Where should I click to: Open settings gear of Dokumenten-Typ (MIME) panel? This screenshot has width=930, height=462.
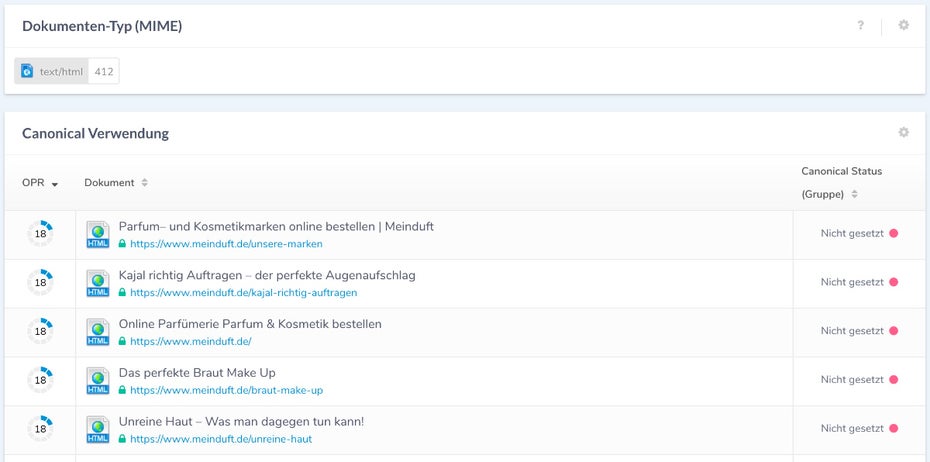pos(903,25)
